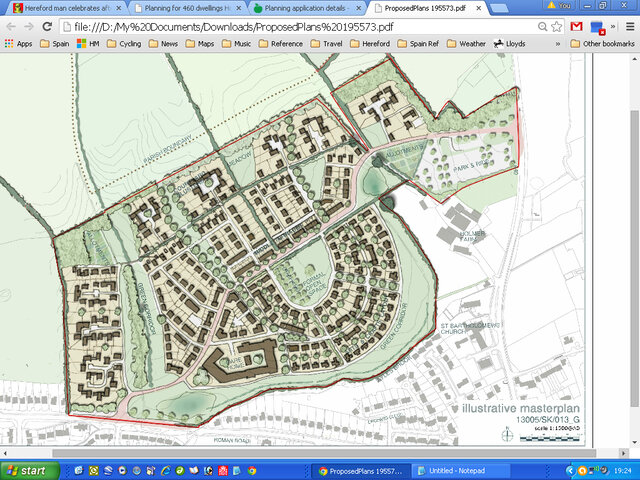Click the browser back arrow

point(11,26)
